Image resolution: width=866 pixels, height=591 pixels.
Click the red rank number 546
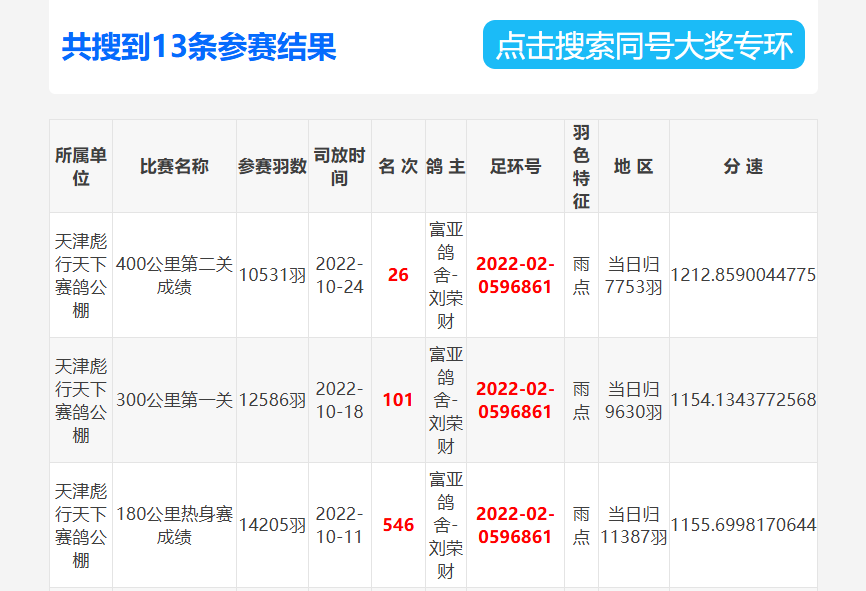pyautogui.click(x=398, y=525)
